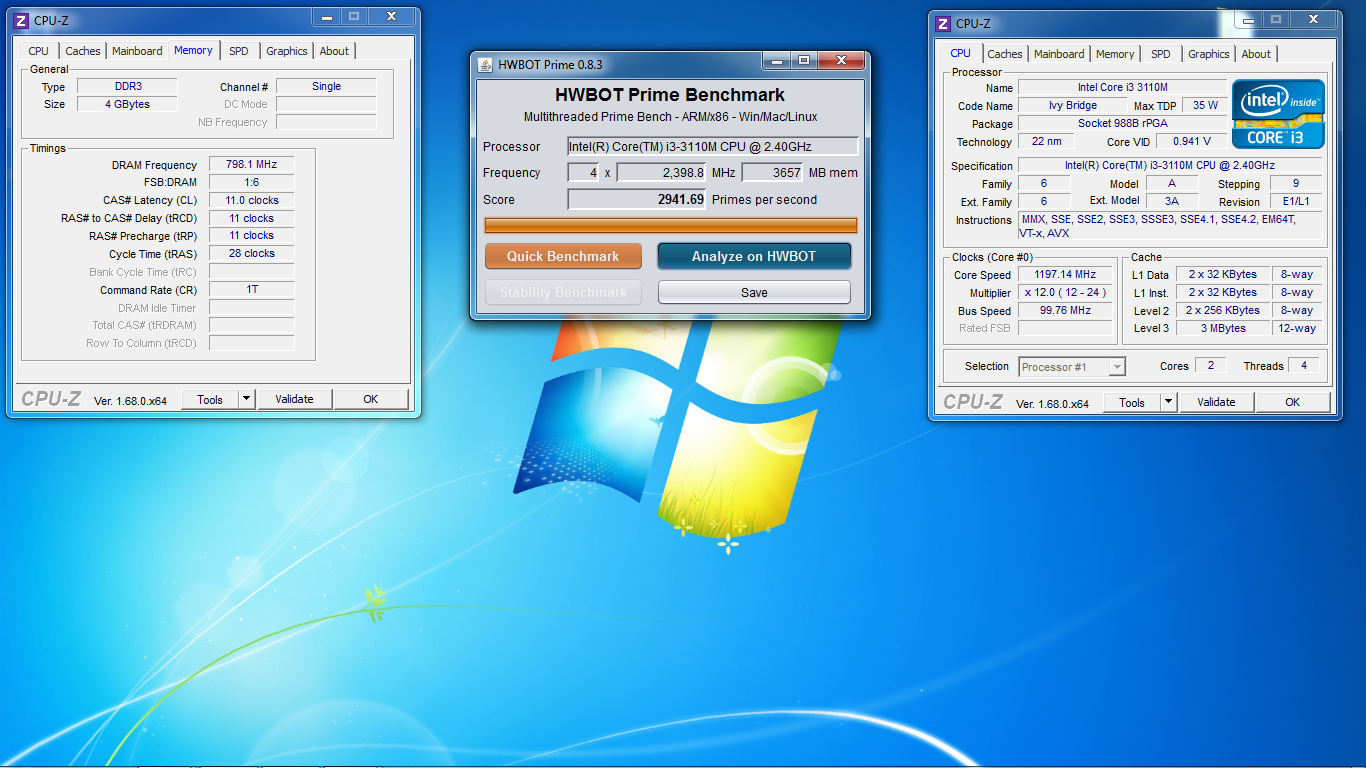Click OK button in left CPU-Z

(371, 399)
